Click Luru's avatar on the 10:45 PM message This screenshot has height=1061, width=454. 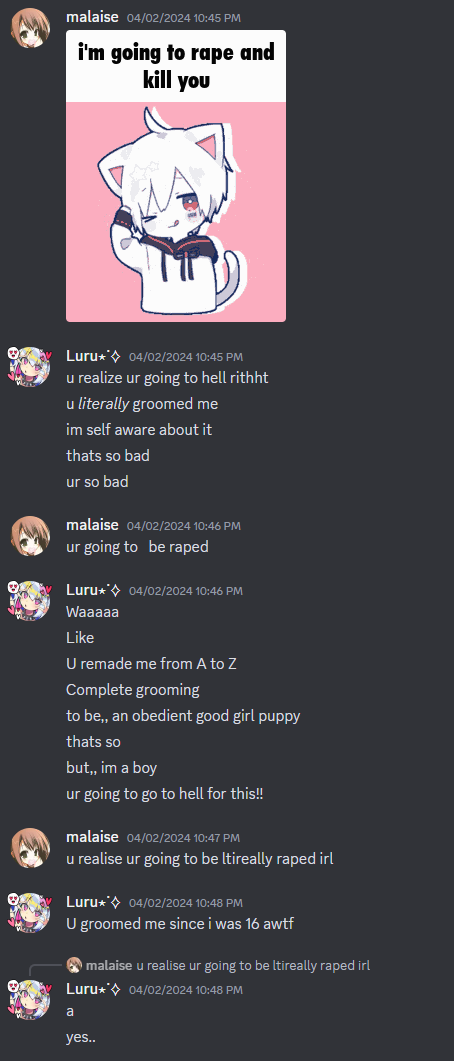click(x=30, y=367)
